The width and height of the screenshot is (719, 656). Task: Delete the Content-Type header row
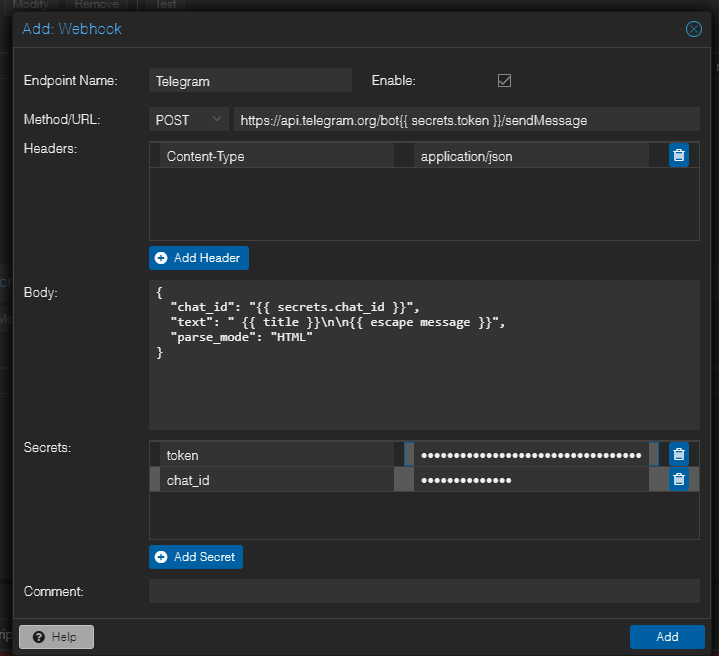[679, 155]
